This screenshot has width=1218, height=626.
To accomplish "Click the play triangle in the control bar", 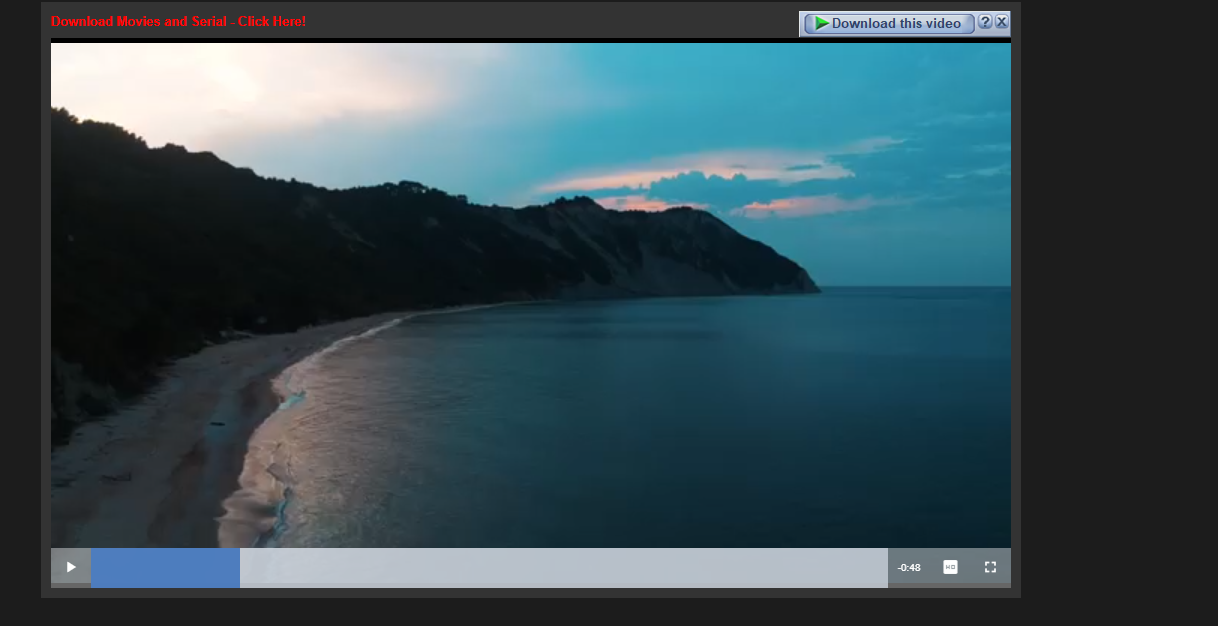I will pos(70,566).
